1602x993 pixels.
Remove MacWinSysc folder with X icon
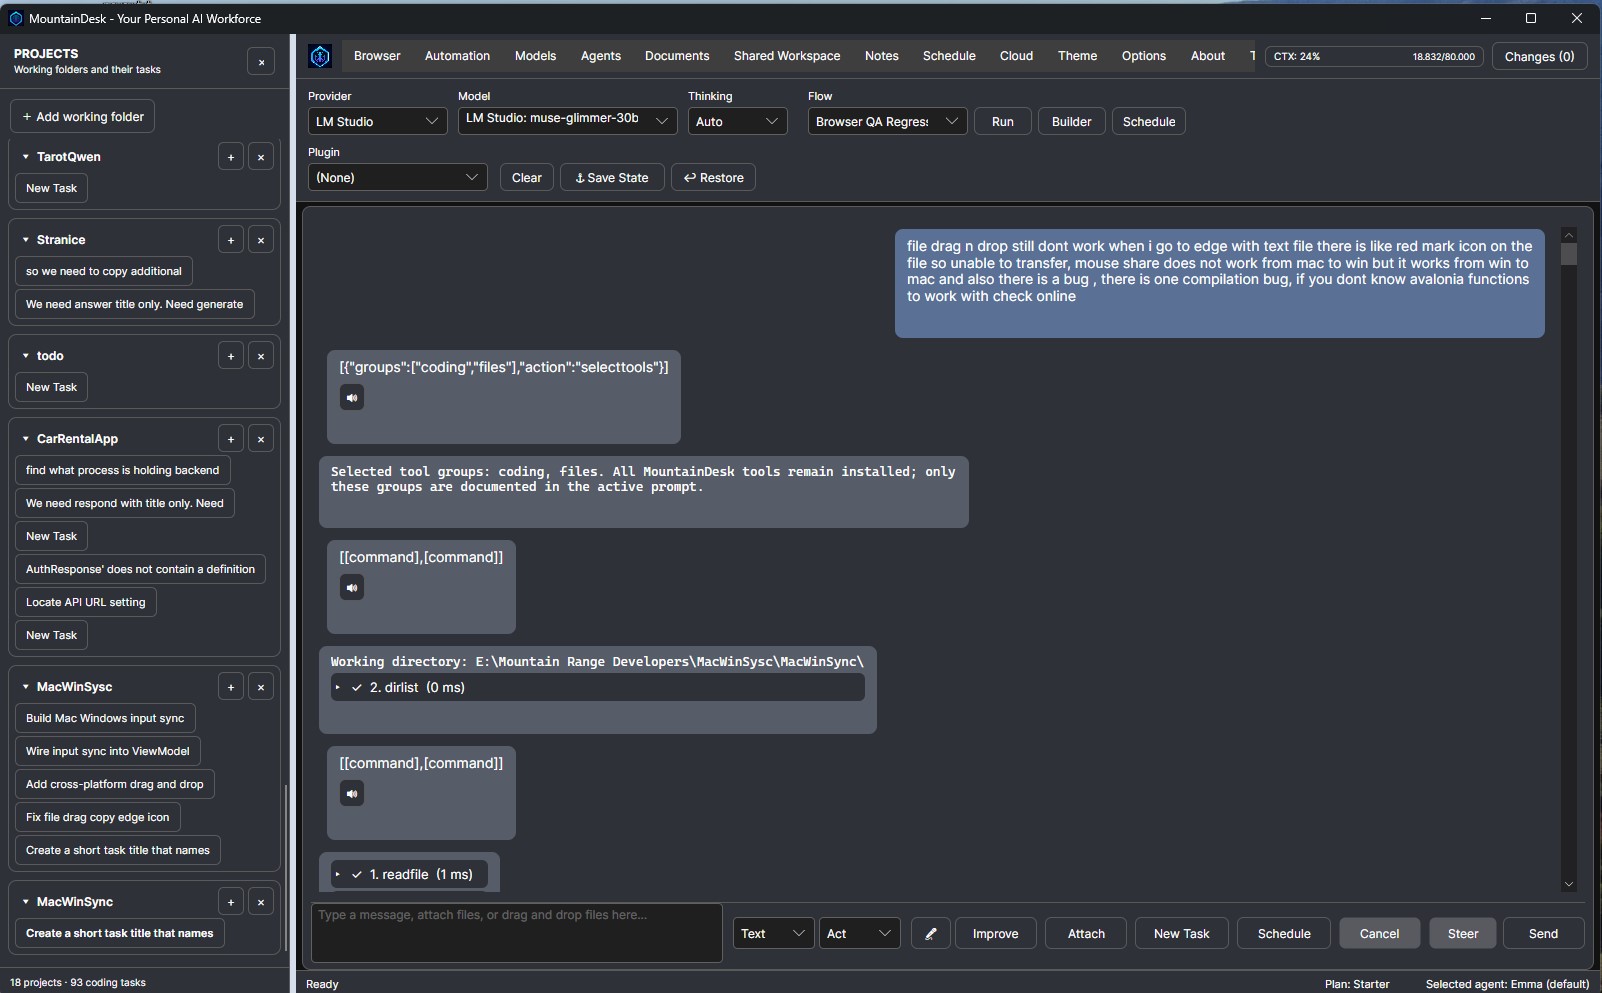pos(261,687)
